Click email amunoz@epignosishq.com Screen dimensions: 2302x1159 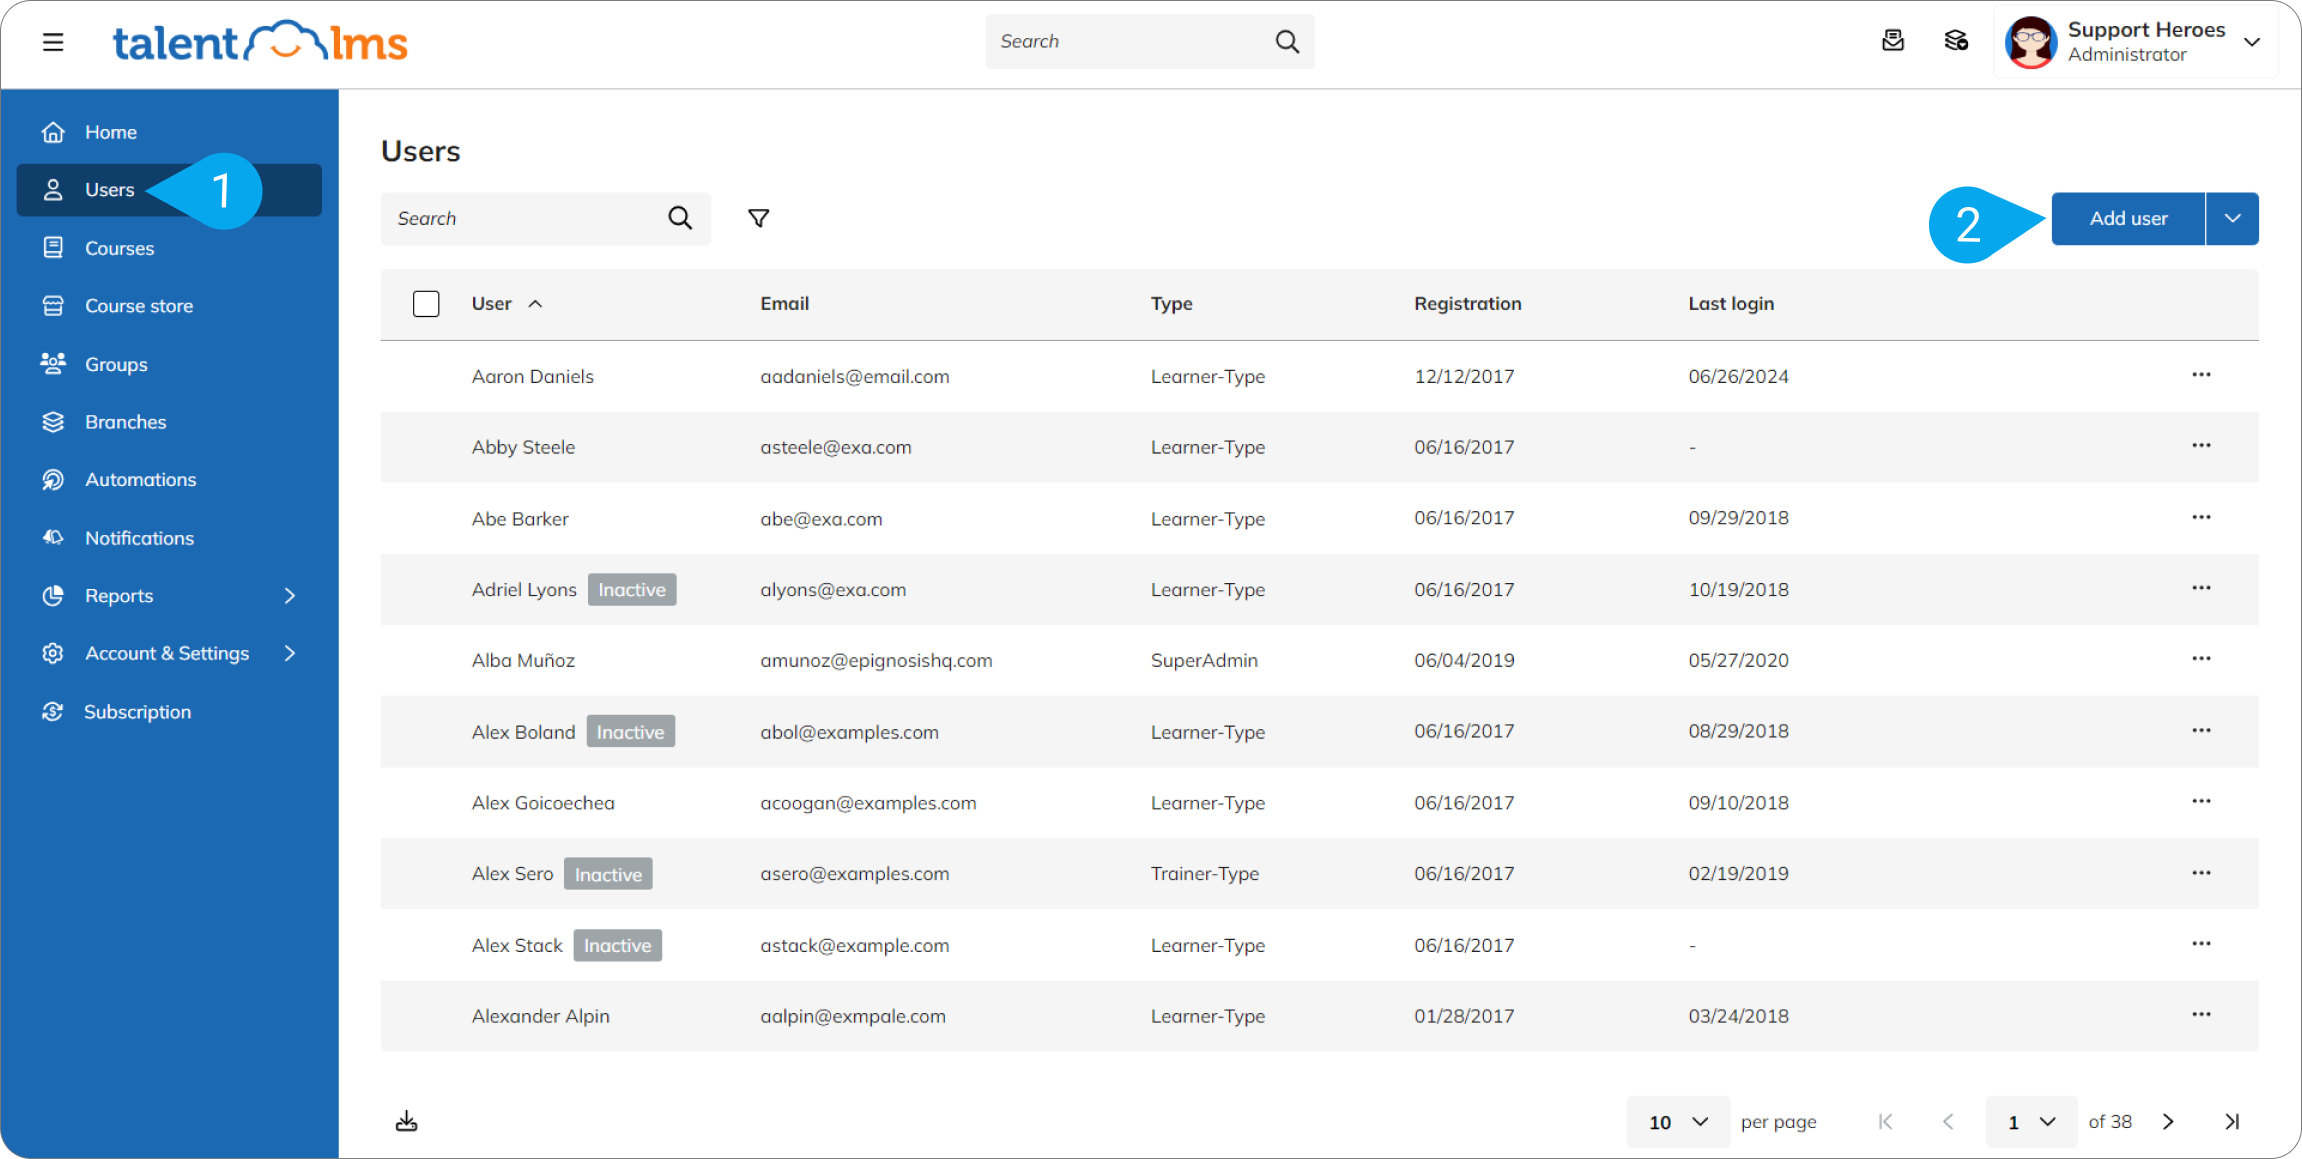point(876,661)
